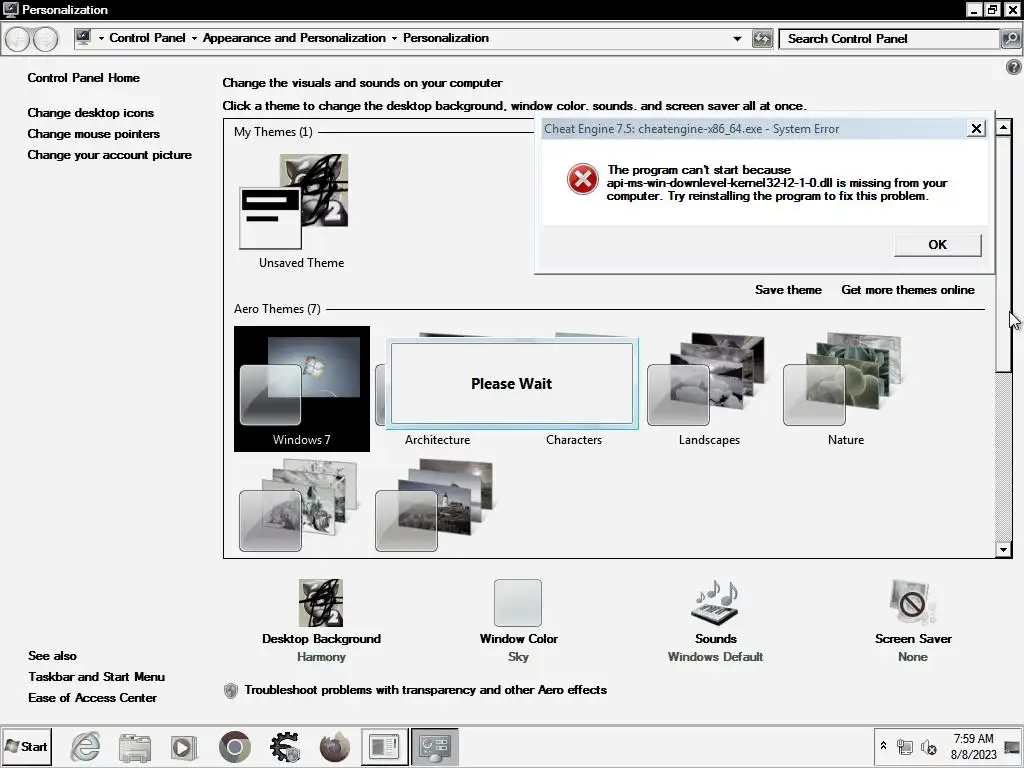The width and height of the screenshot is (1024, 768).
Task: Click the network tray icon
Action: point(904,746)
